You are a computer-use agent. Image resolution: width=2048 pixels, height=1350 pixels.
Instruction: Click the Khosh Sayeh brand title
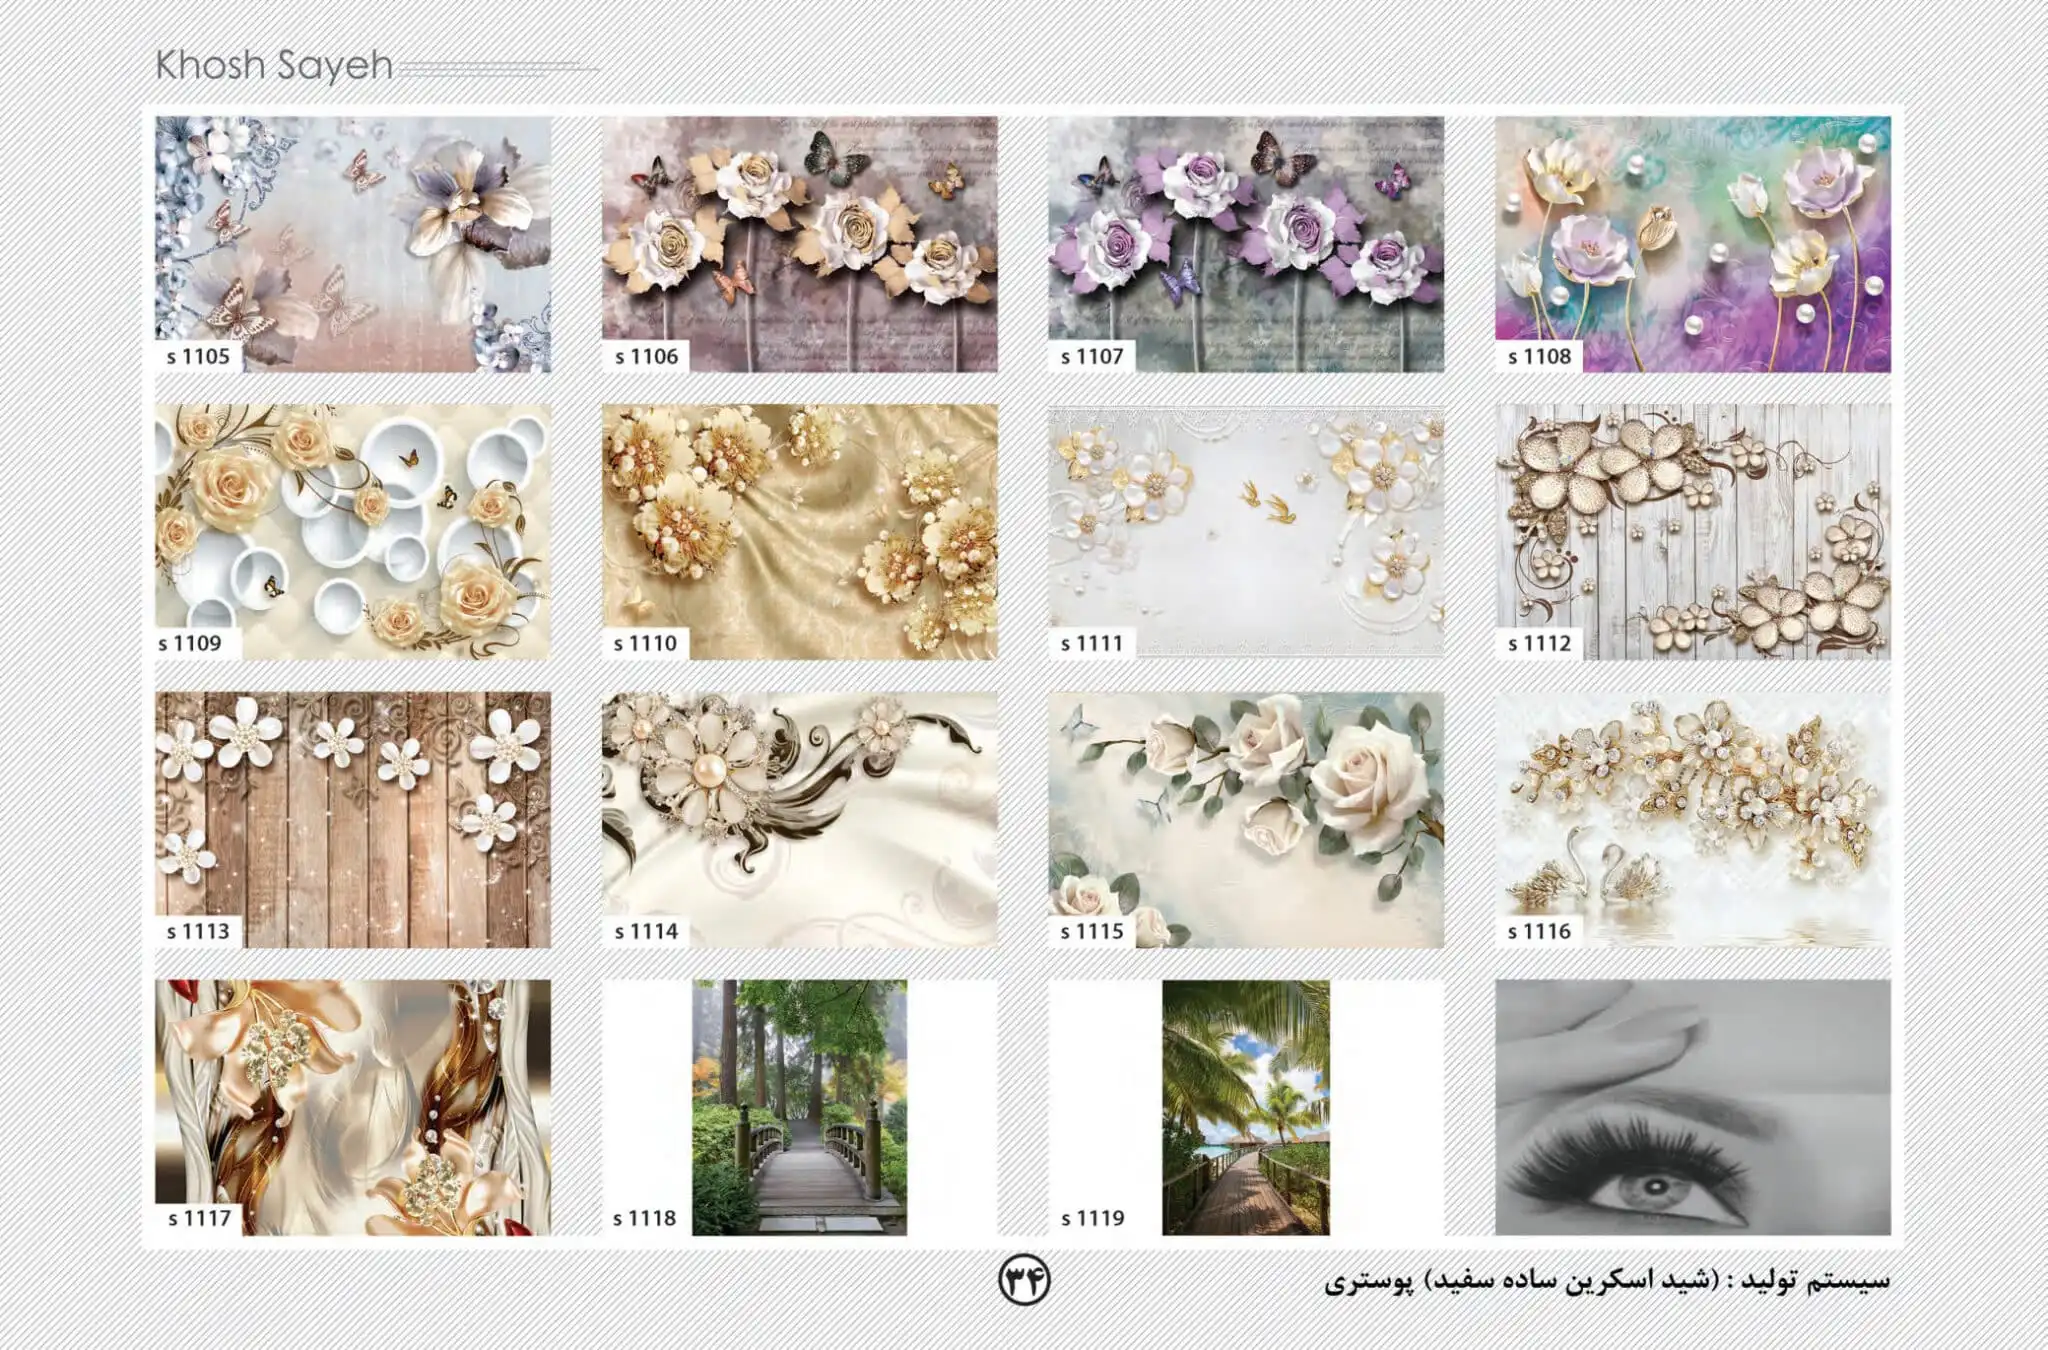click(x=274, y=66)
